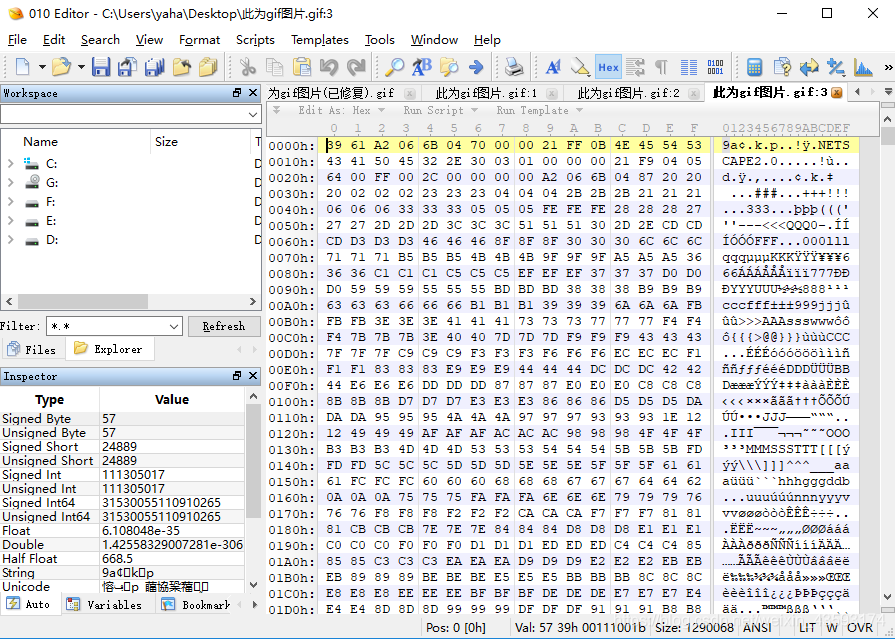Click the Find in Files icon

pyautogui.click(x=449, y=67)
